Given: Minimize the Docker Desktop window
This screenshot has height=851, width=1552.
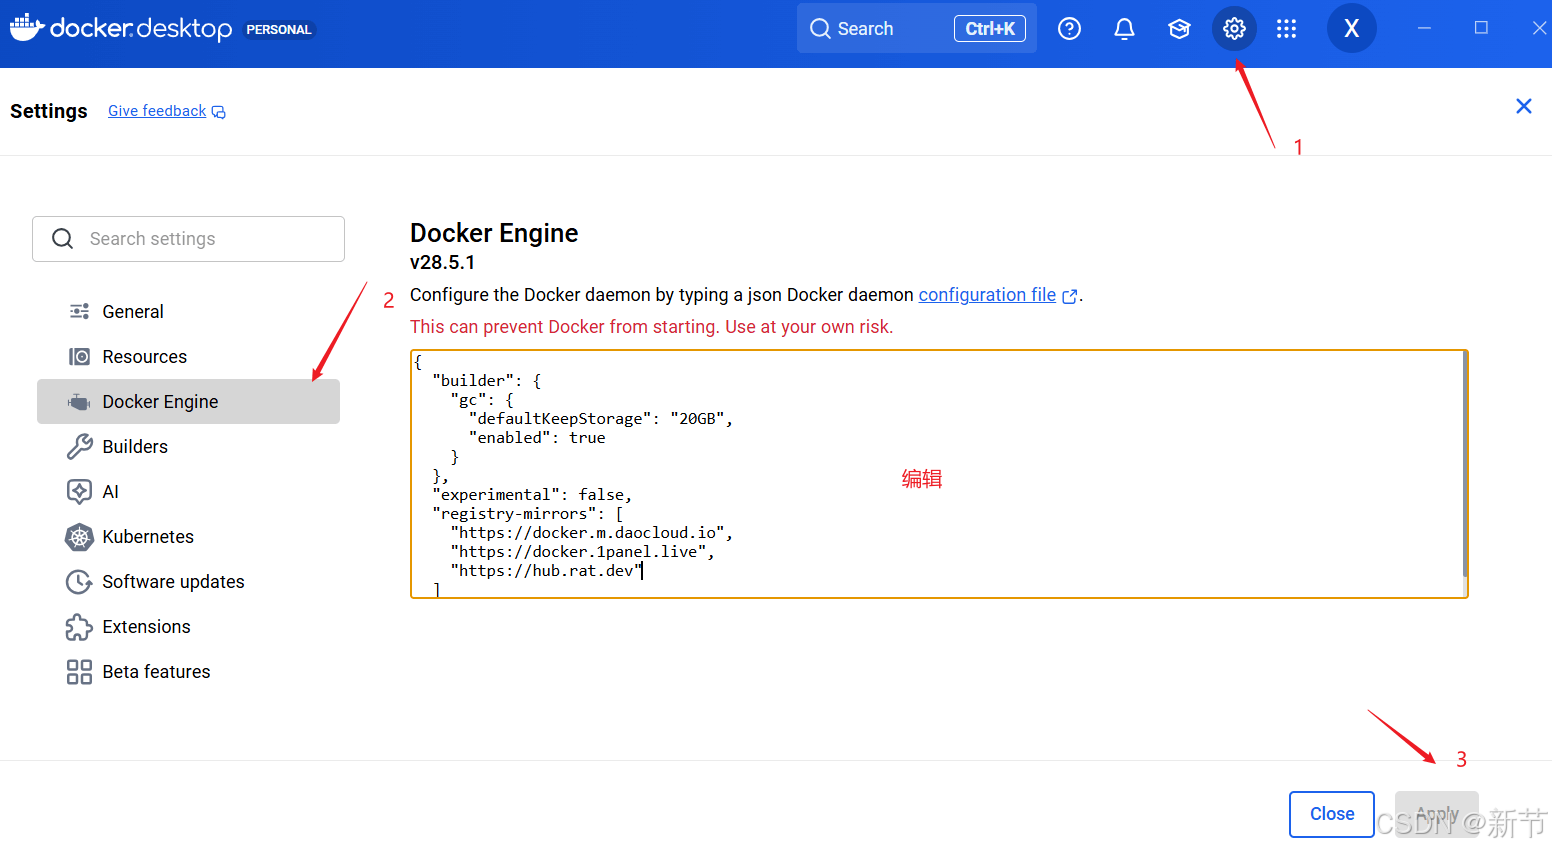Looking at the screenshot, I should pyautogui.click(x=1424, y=28).
